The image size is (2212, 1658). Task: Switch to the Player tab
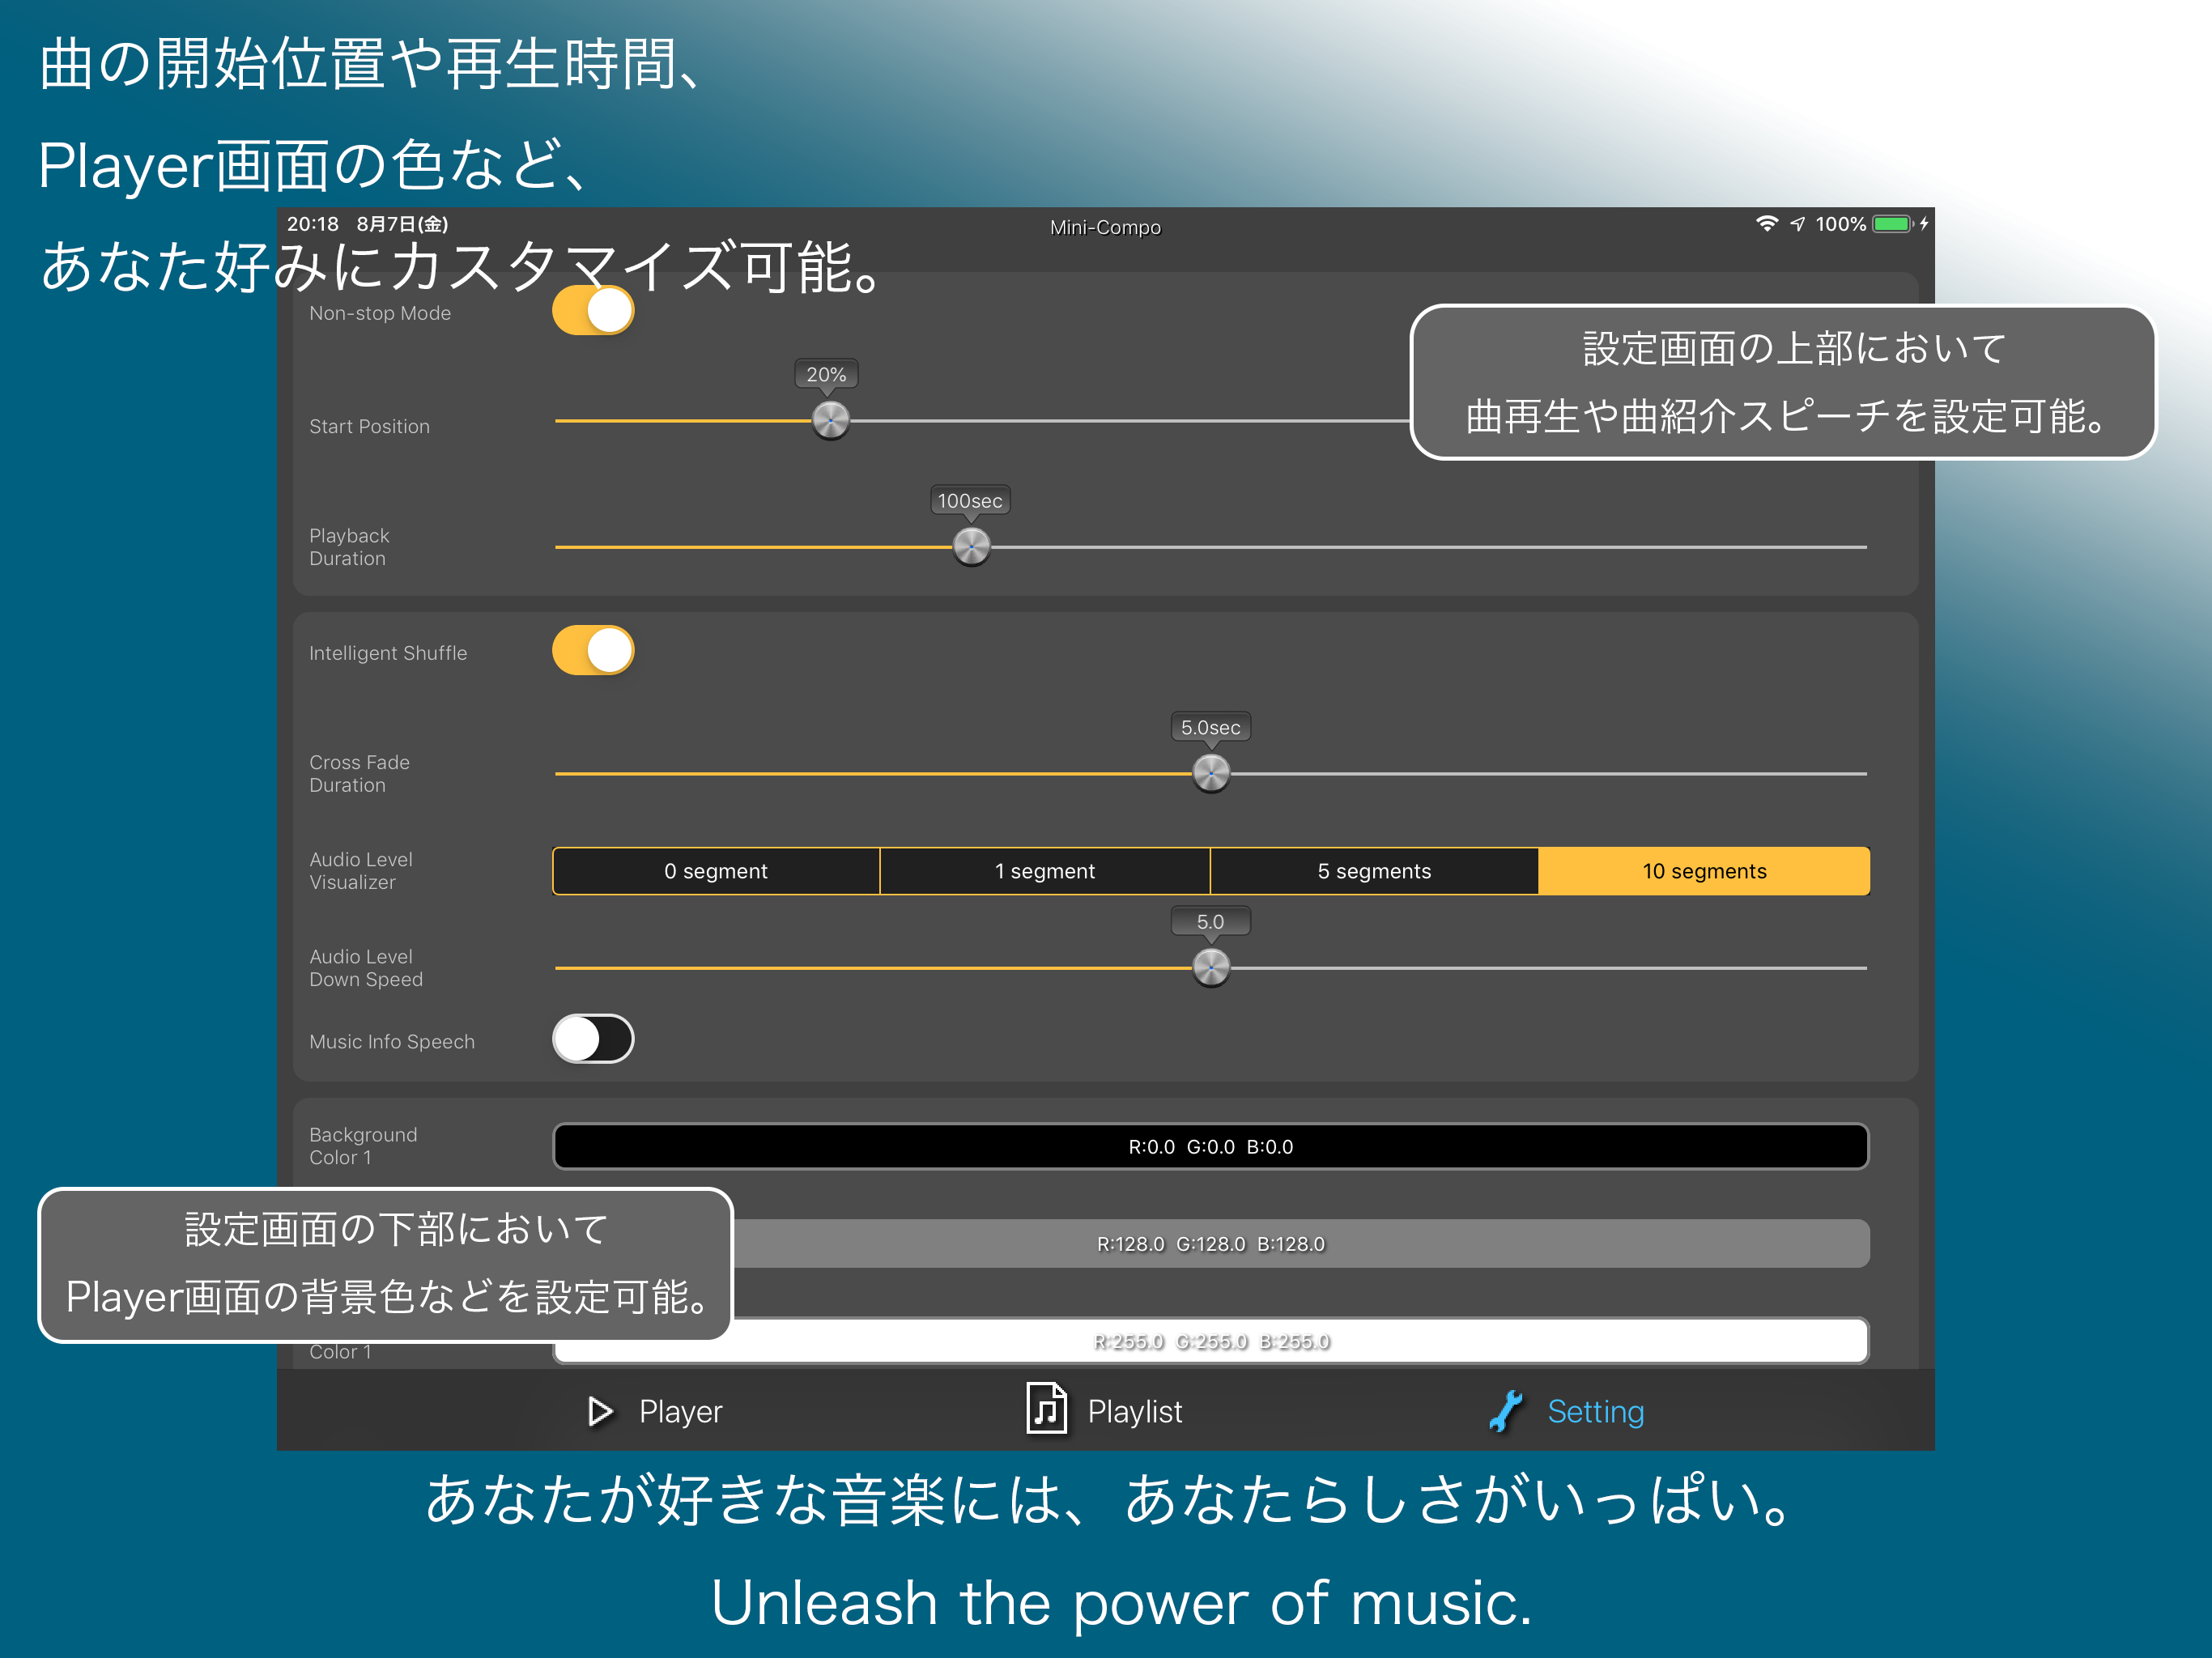click(654, 1411)
